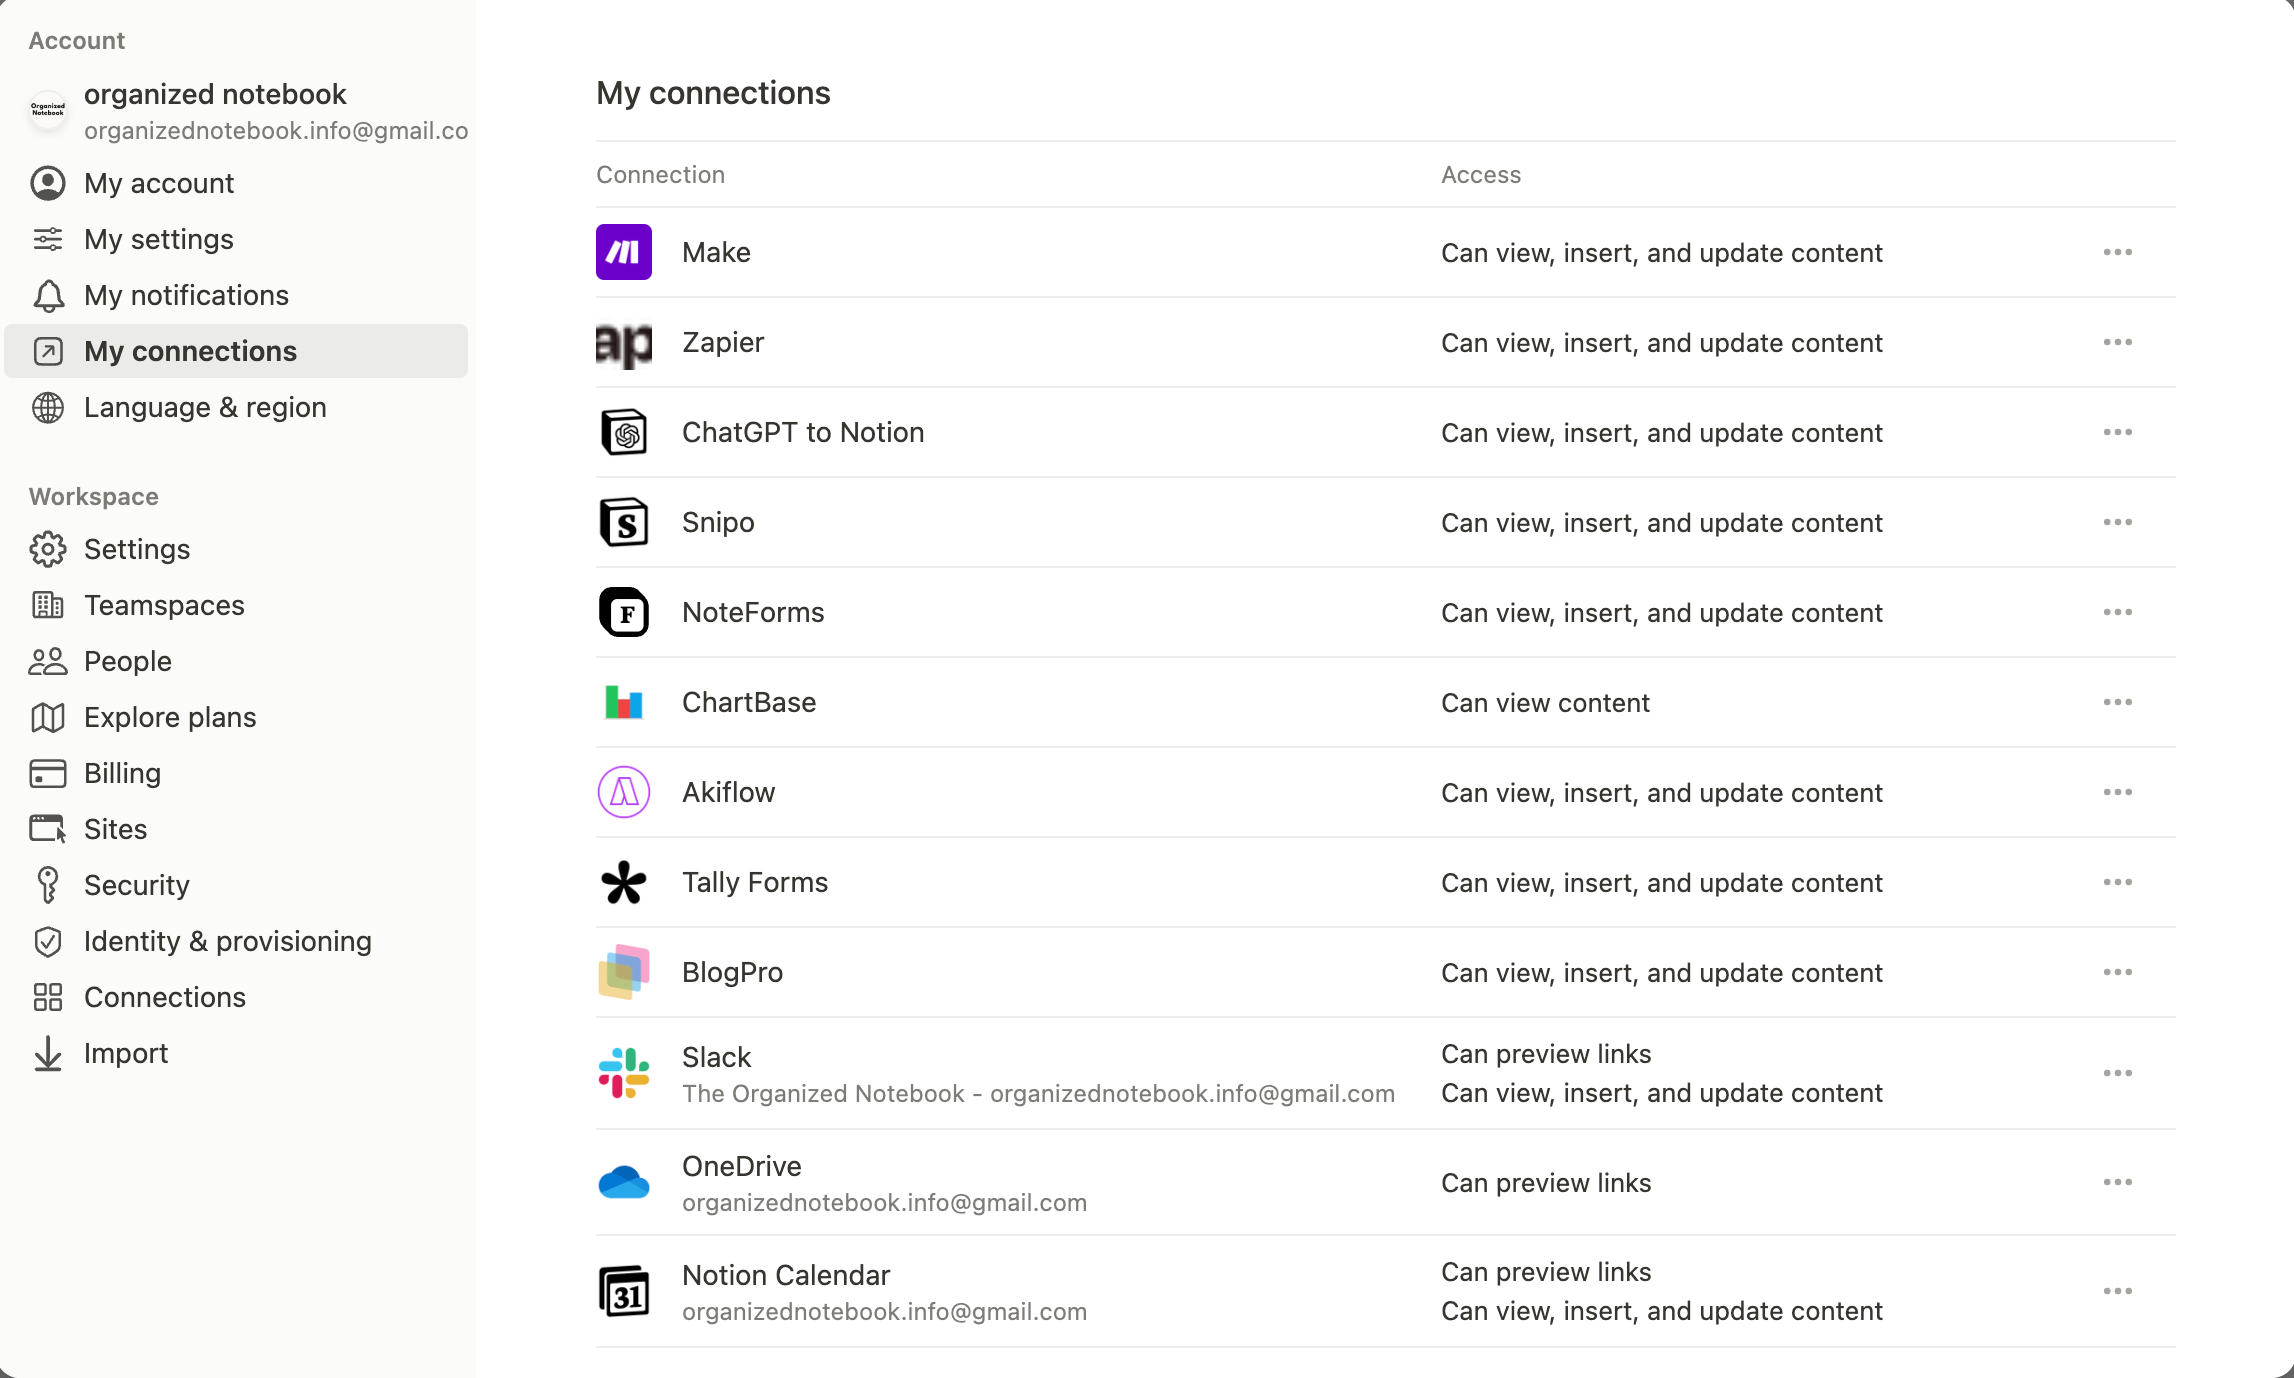Select Billing in workspace sidebar

click(x=122, y=773)
